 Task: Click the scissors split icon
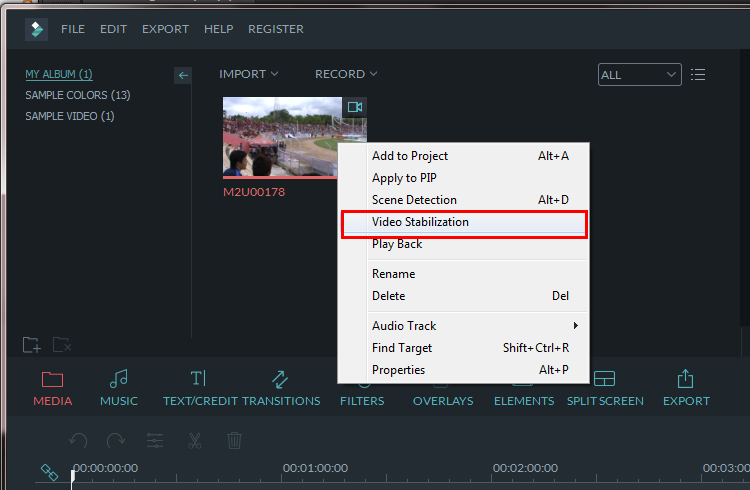click(x=195, y=440)
